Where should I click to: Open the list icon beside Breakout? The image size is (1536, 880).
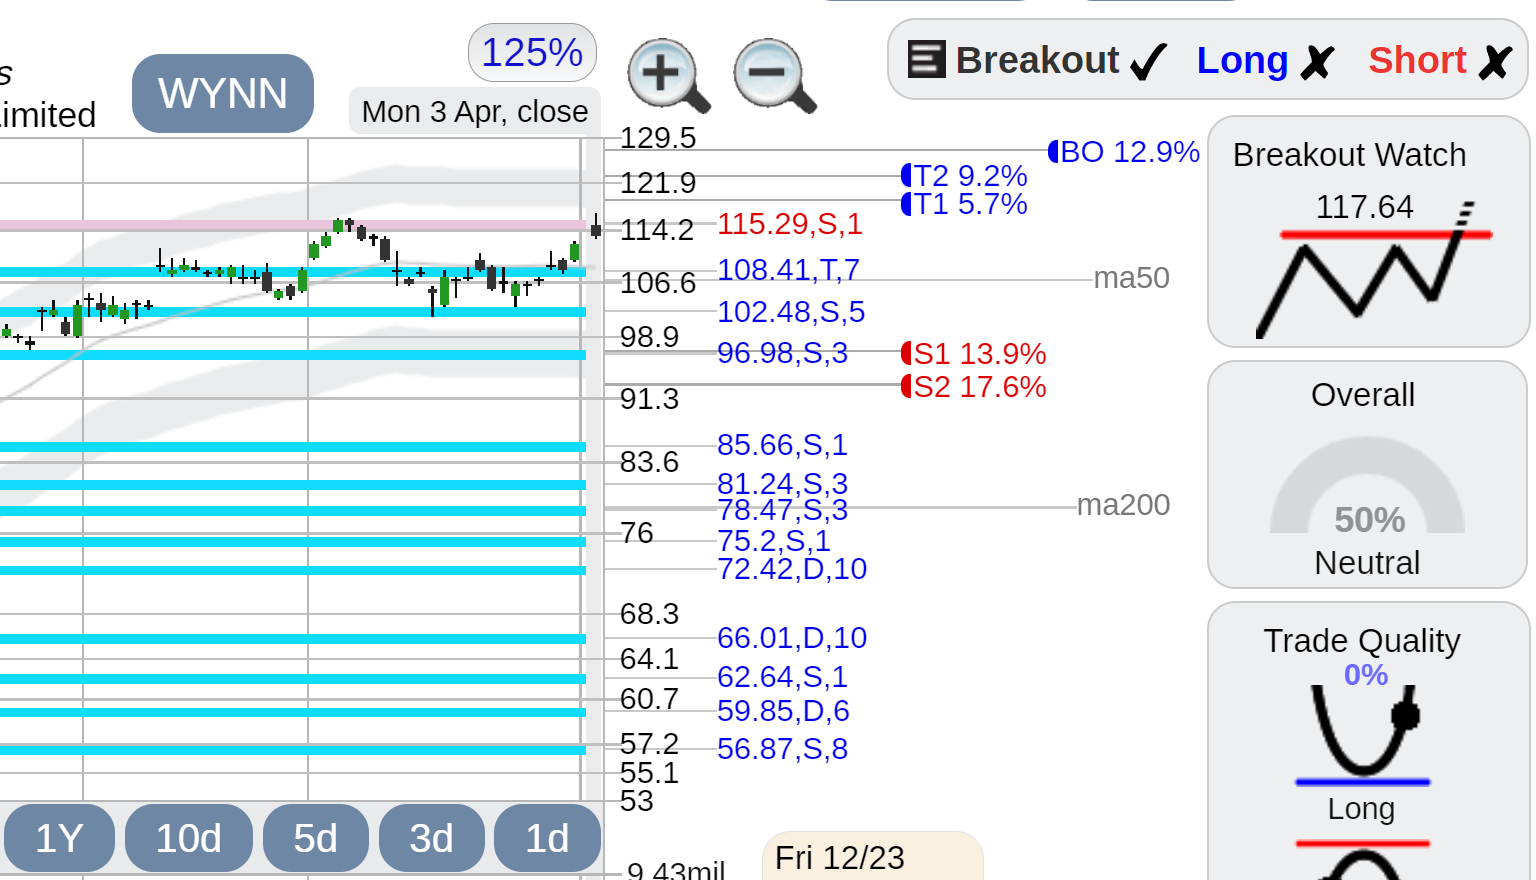[926, 59]
